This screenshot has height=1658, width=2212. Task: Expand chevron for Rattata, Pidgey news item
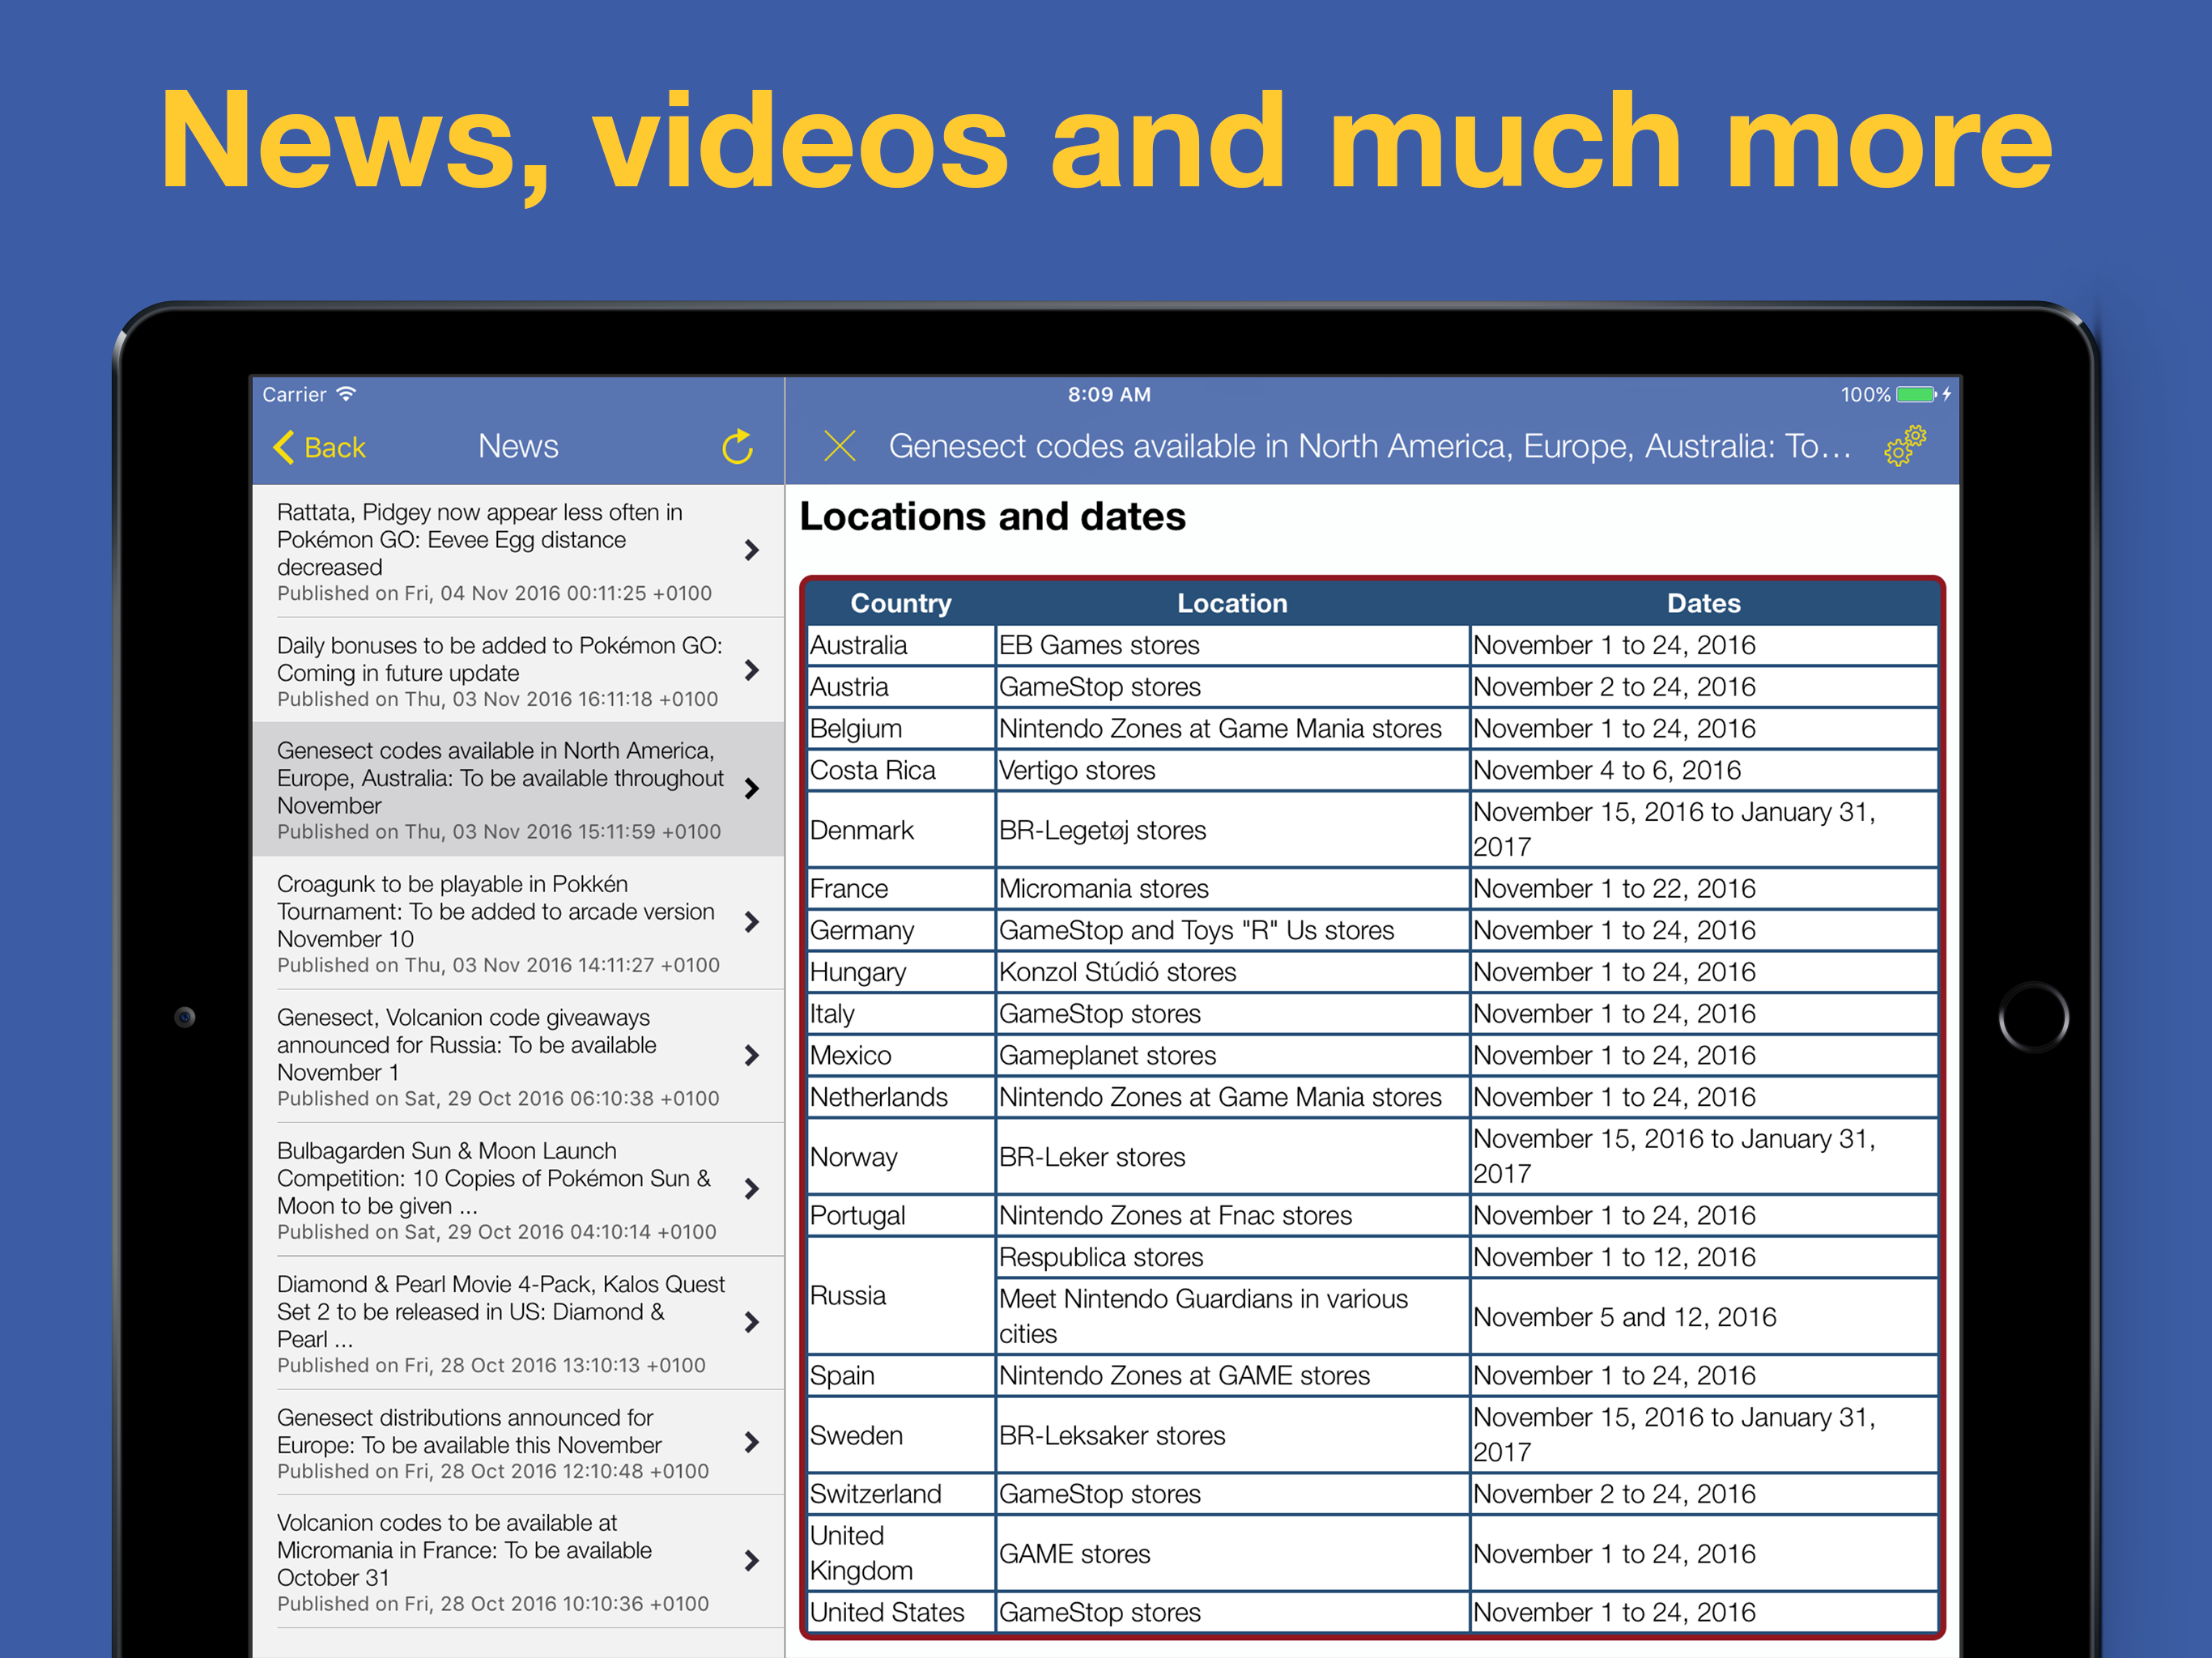click(x=752, y=550)
